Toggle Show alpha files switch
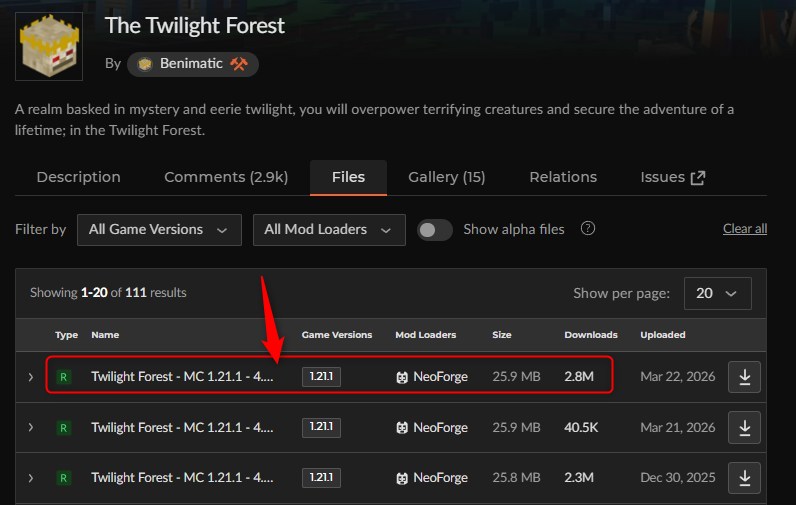 (435, 230)
